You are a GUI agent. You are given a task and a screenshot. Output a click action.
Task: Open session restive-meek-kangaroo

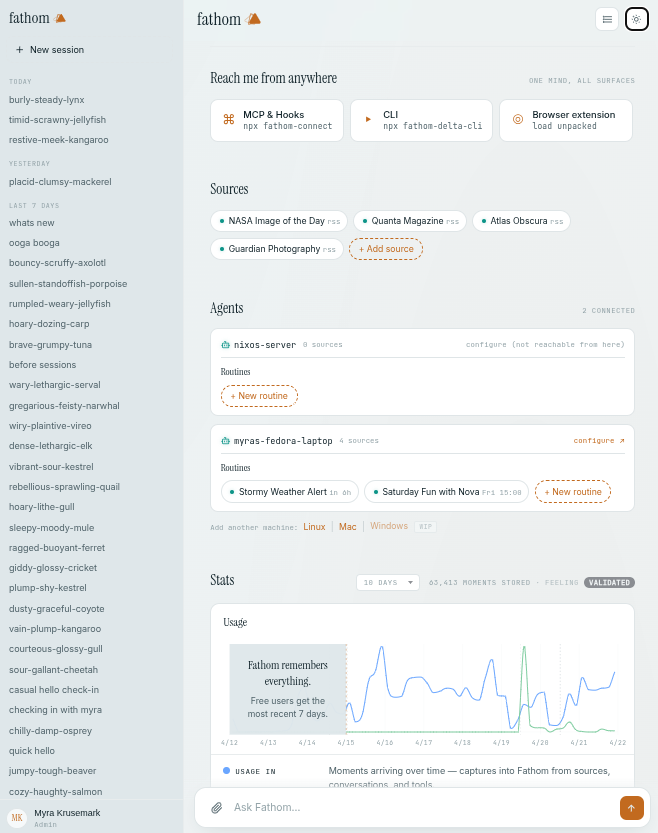[58, 140]
